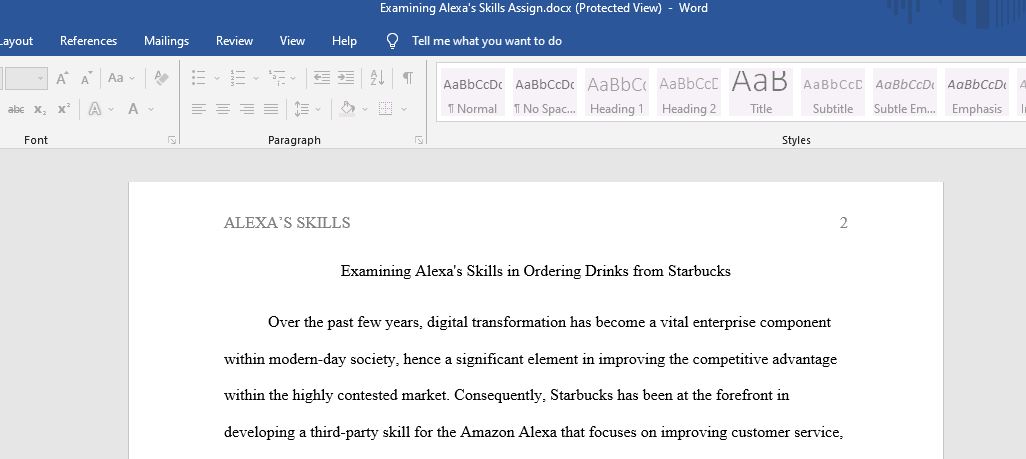Expand the numbering library dropdown arrow
The height and width of the screenshot is (459, 1026).
(255, 79)
